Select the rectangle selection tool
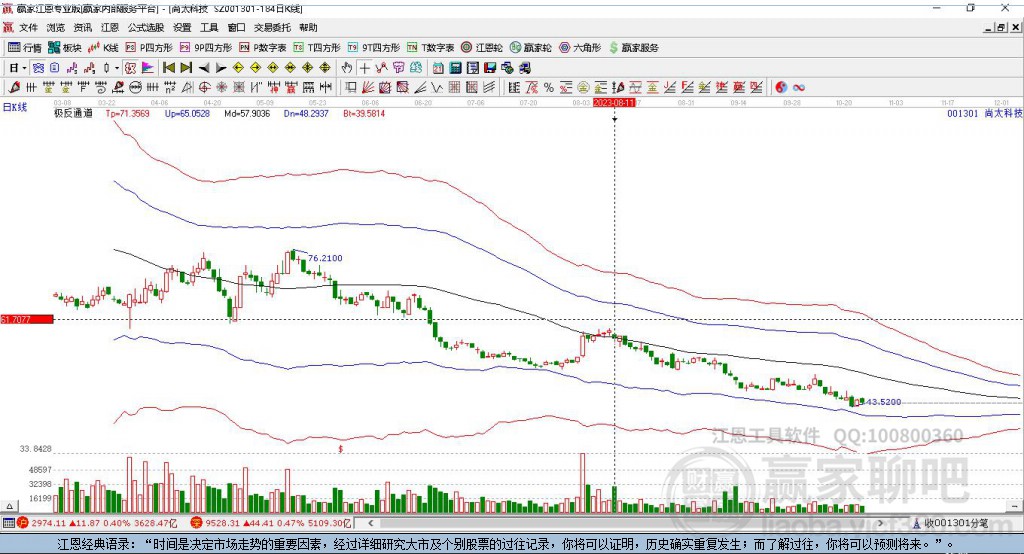 pos(350,88)
